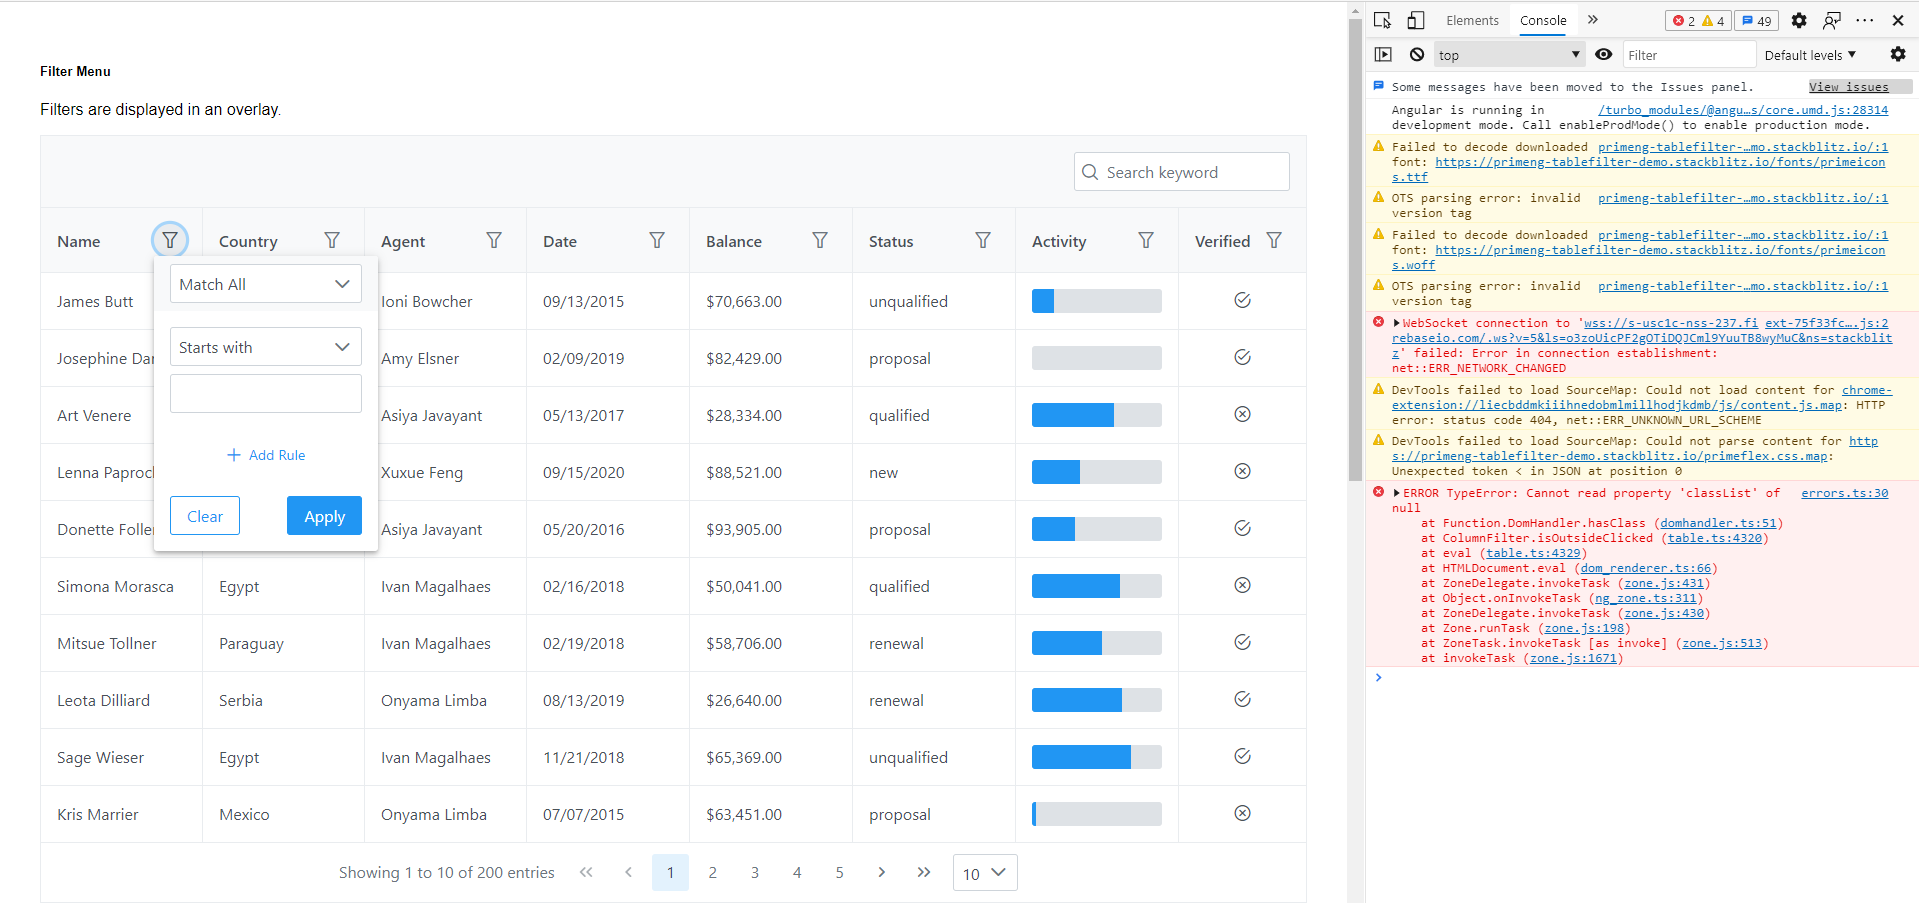Open the create live expression eye icon

coord(1604,54)
